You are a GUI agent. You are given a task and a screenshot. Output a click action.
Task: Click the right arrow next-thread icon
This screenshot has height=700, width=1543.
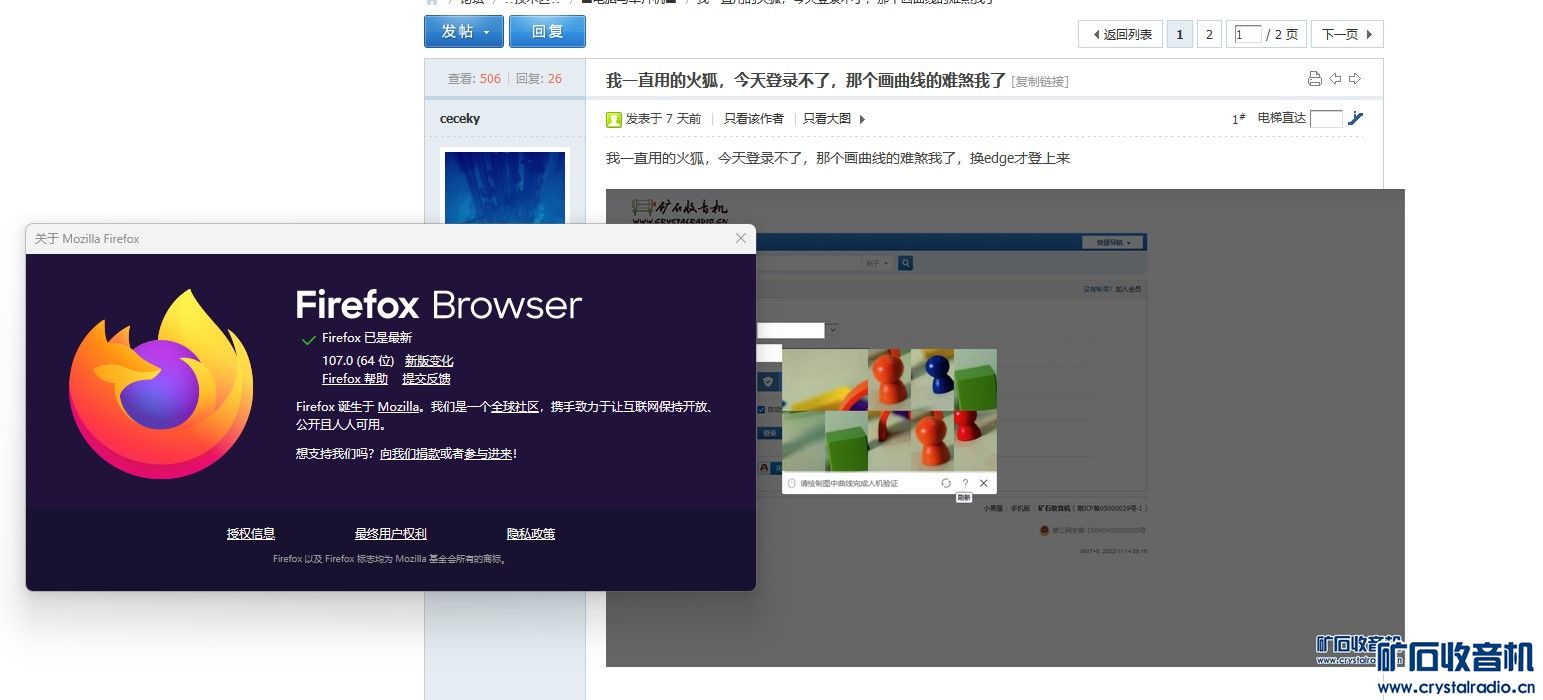(x=1355, y=79)
